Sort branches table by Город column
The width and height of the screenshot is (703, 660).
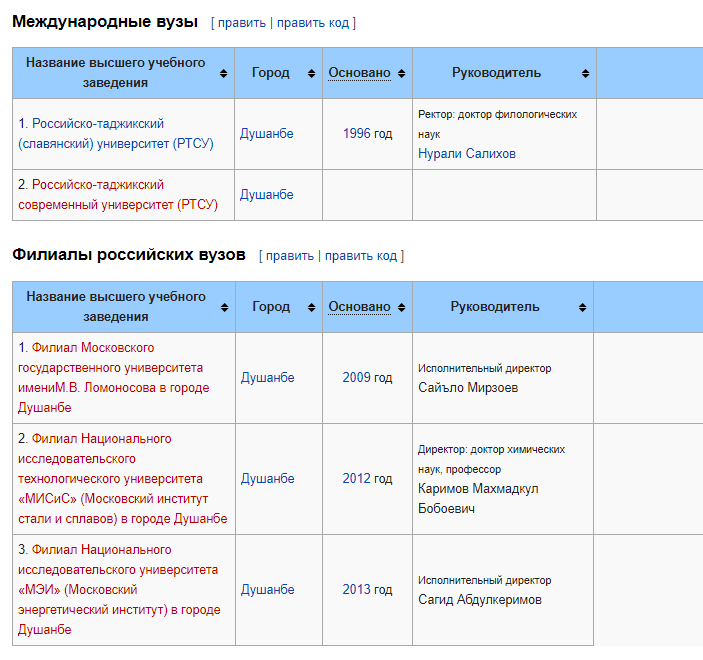click(x=311, y=308)
